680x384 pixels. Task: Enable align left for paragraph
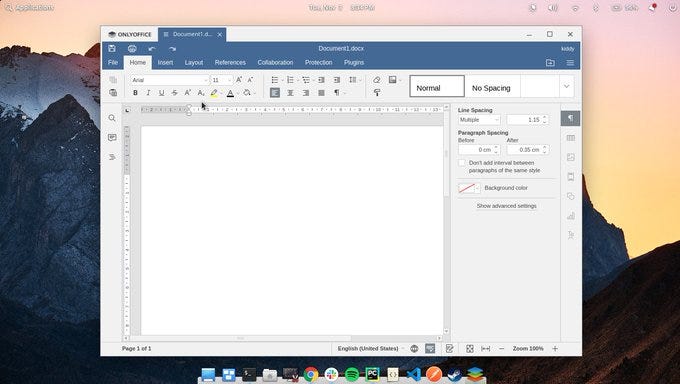click(275, 92)
